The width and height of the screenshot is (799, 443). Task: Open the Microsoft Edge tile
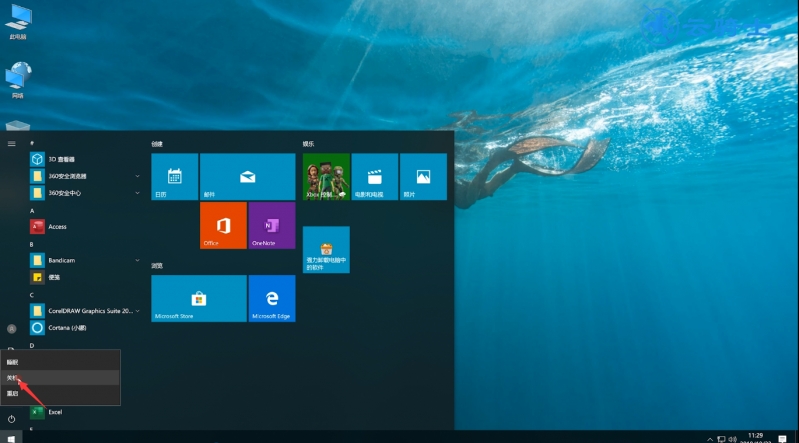click(x=272, y=298)
